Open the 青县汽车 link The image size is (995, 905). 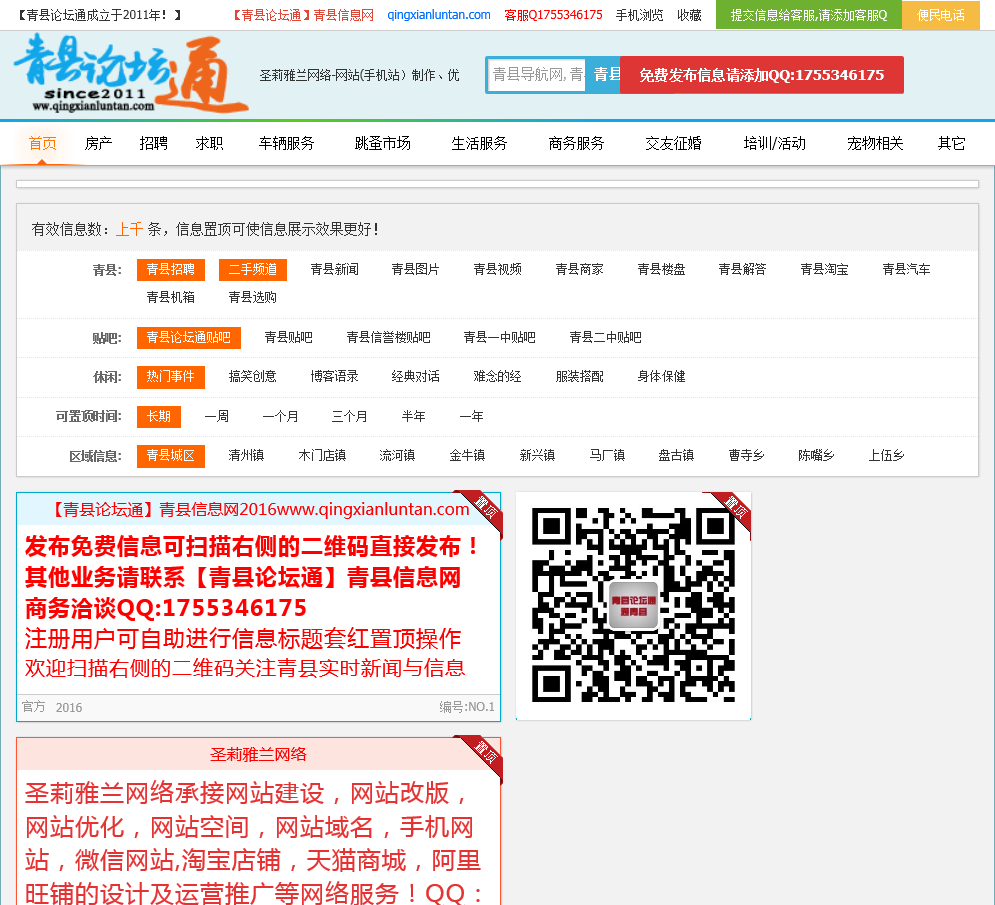(906, 270)
